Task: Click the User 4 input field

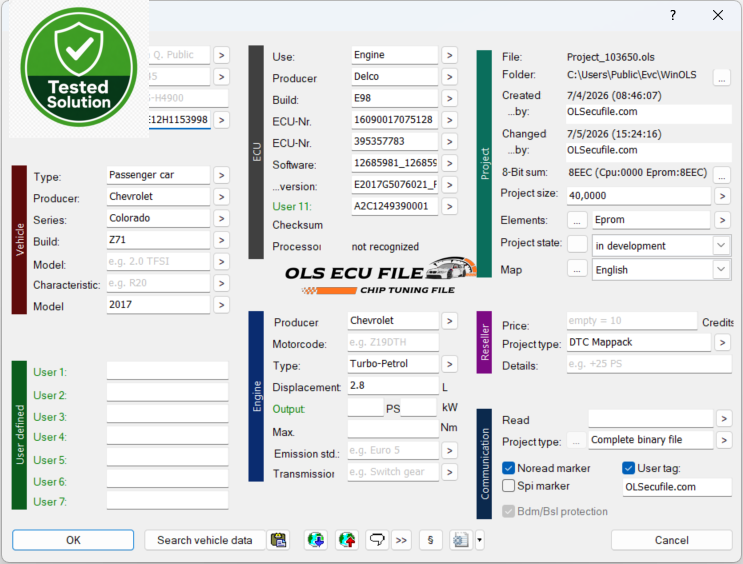Action: 167,436
